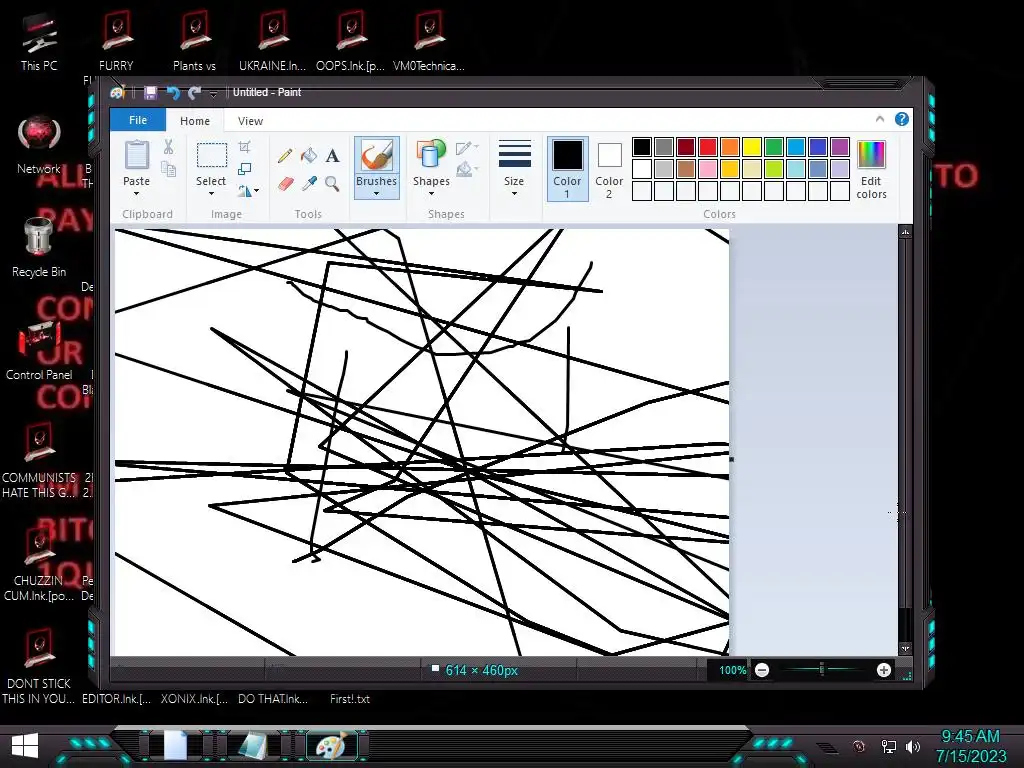
Task: Expand the Shapes dropdown arrow
Action: click(431, 194)
